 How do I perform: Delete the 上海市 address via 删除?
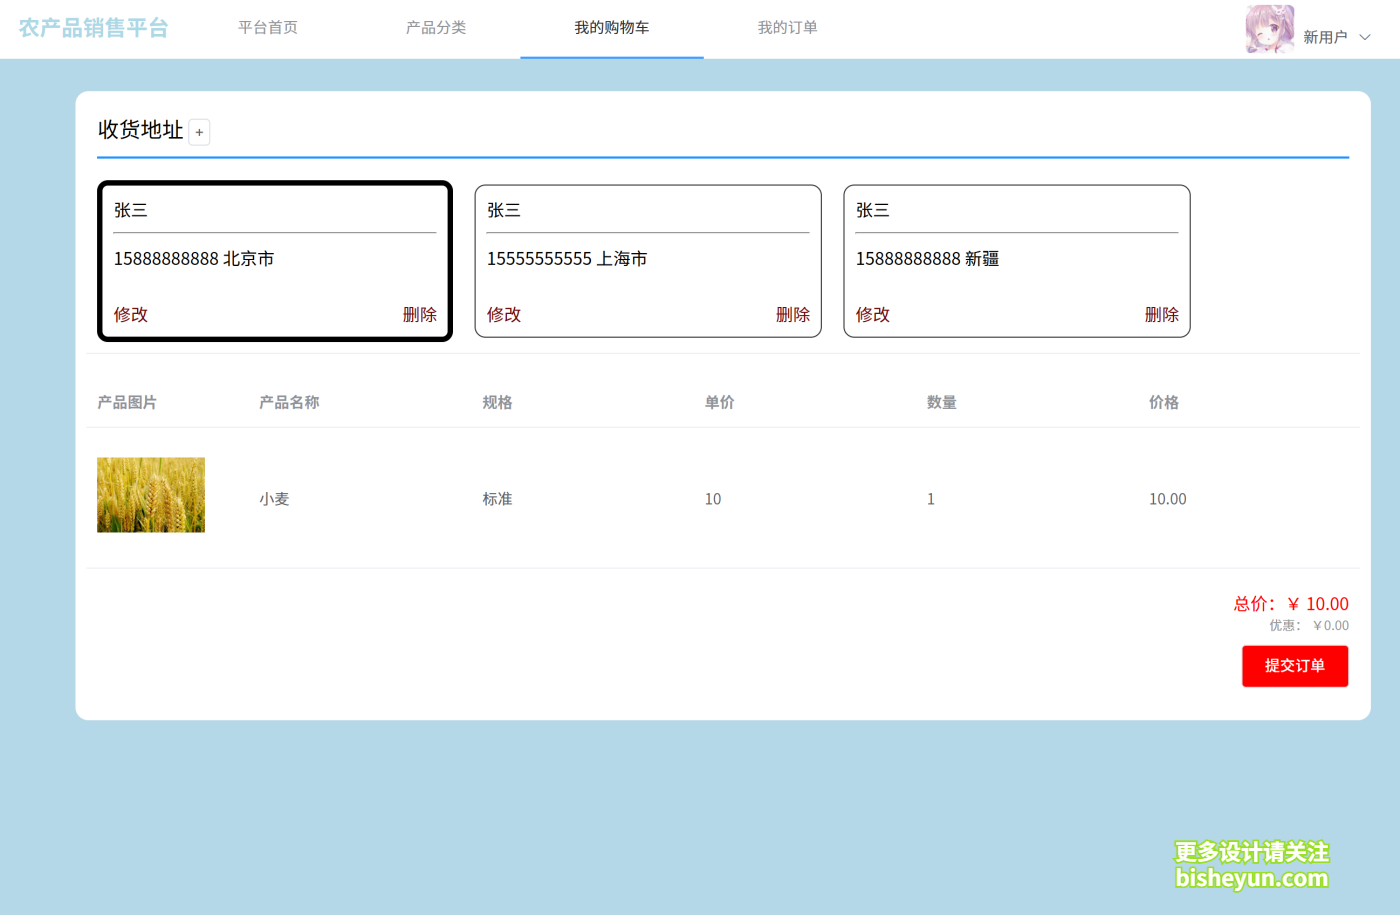pyautogui.click(x=793, y=314)
